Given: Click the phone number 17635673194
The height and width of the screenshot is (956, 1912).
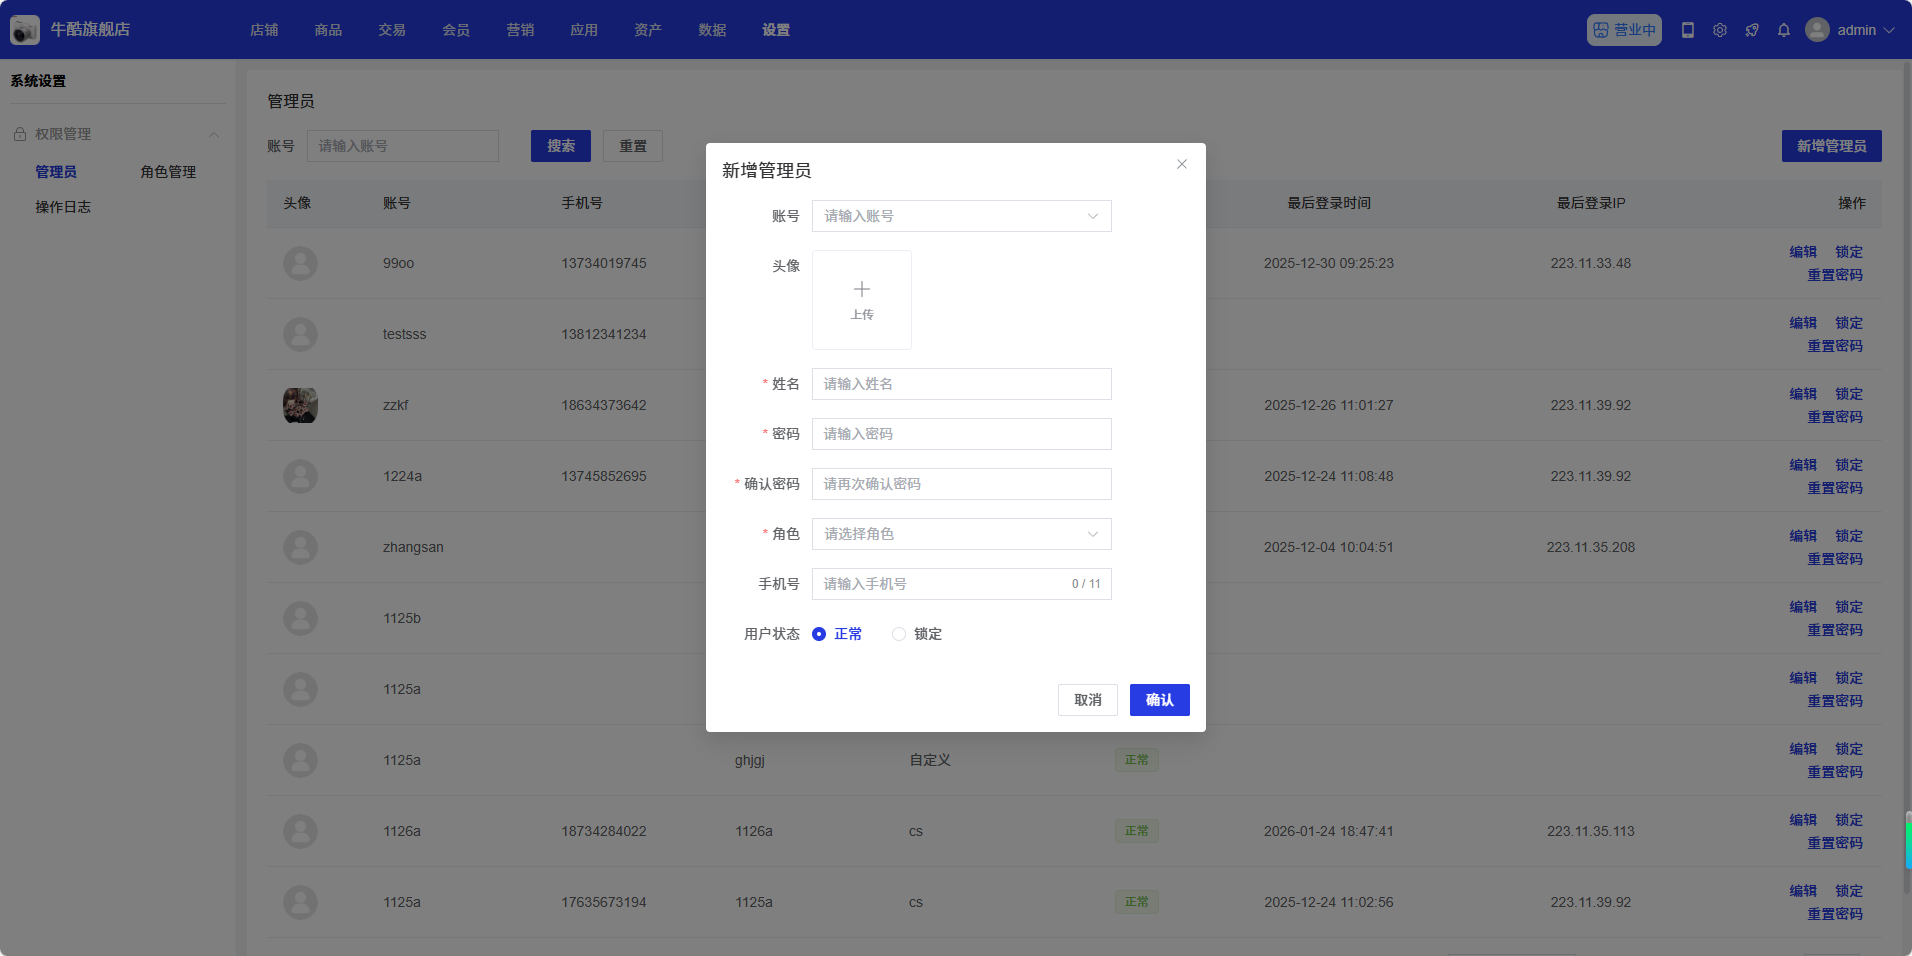Looking at the screenshot, I should [x=604, y=902].
